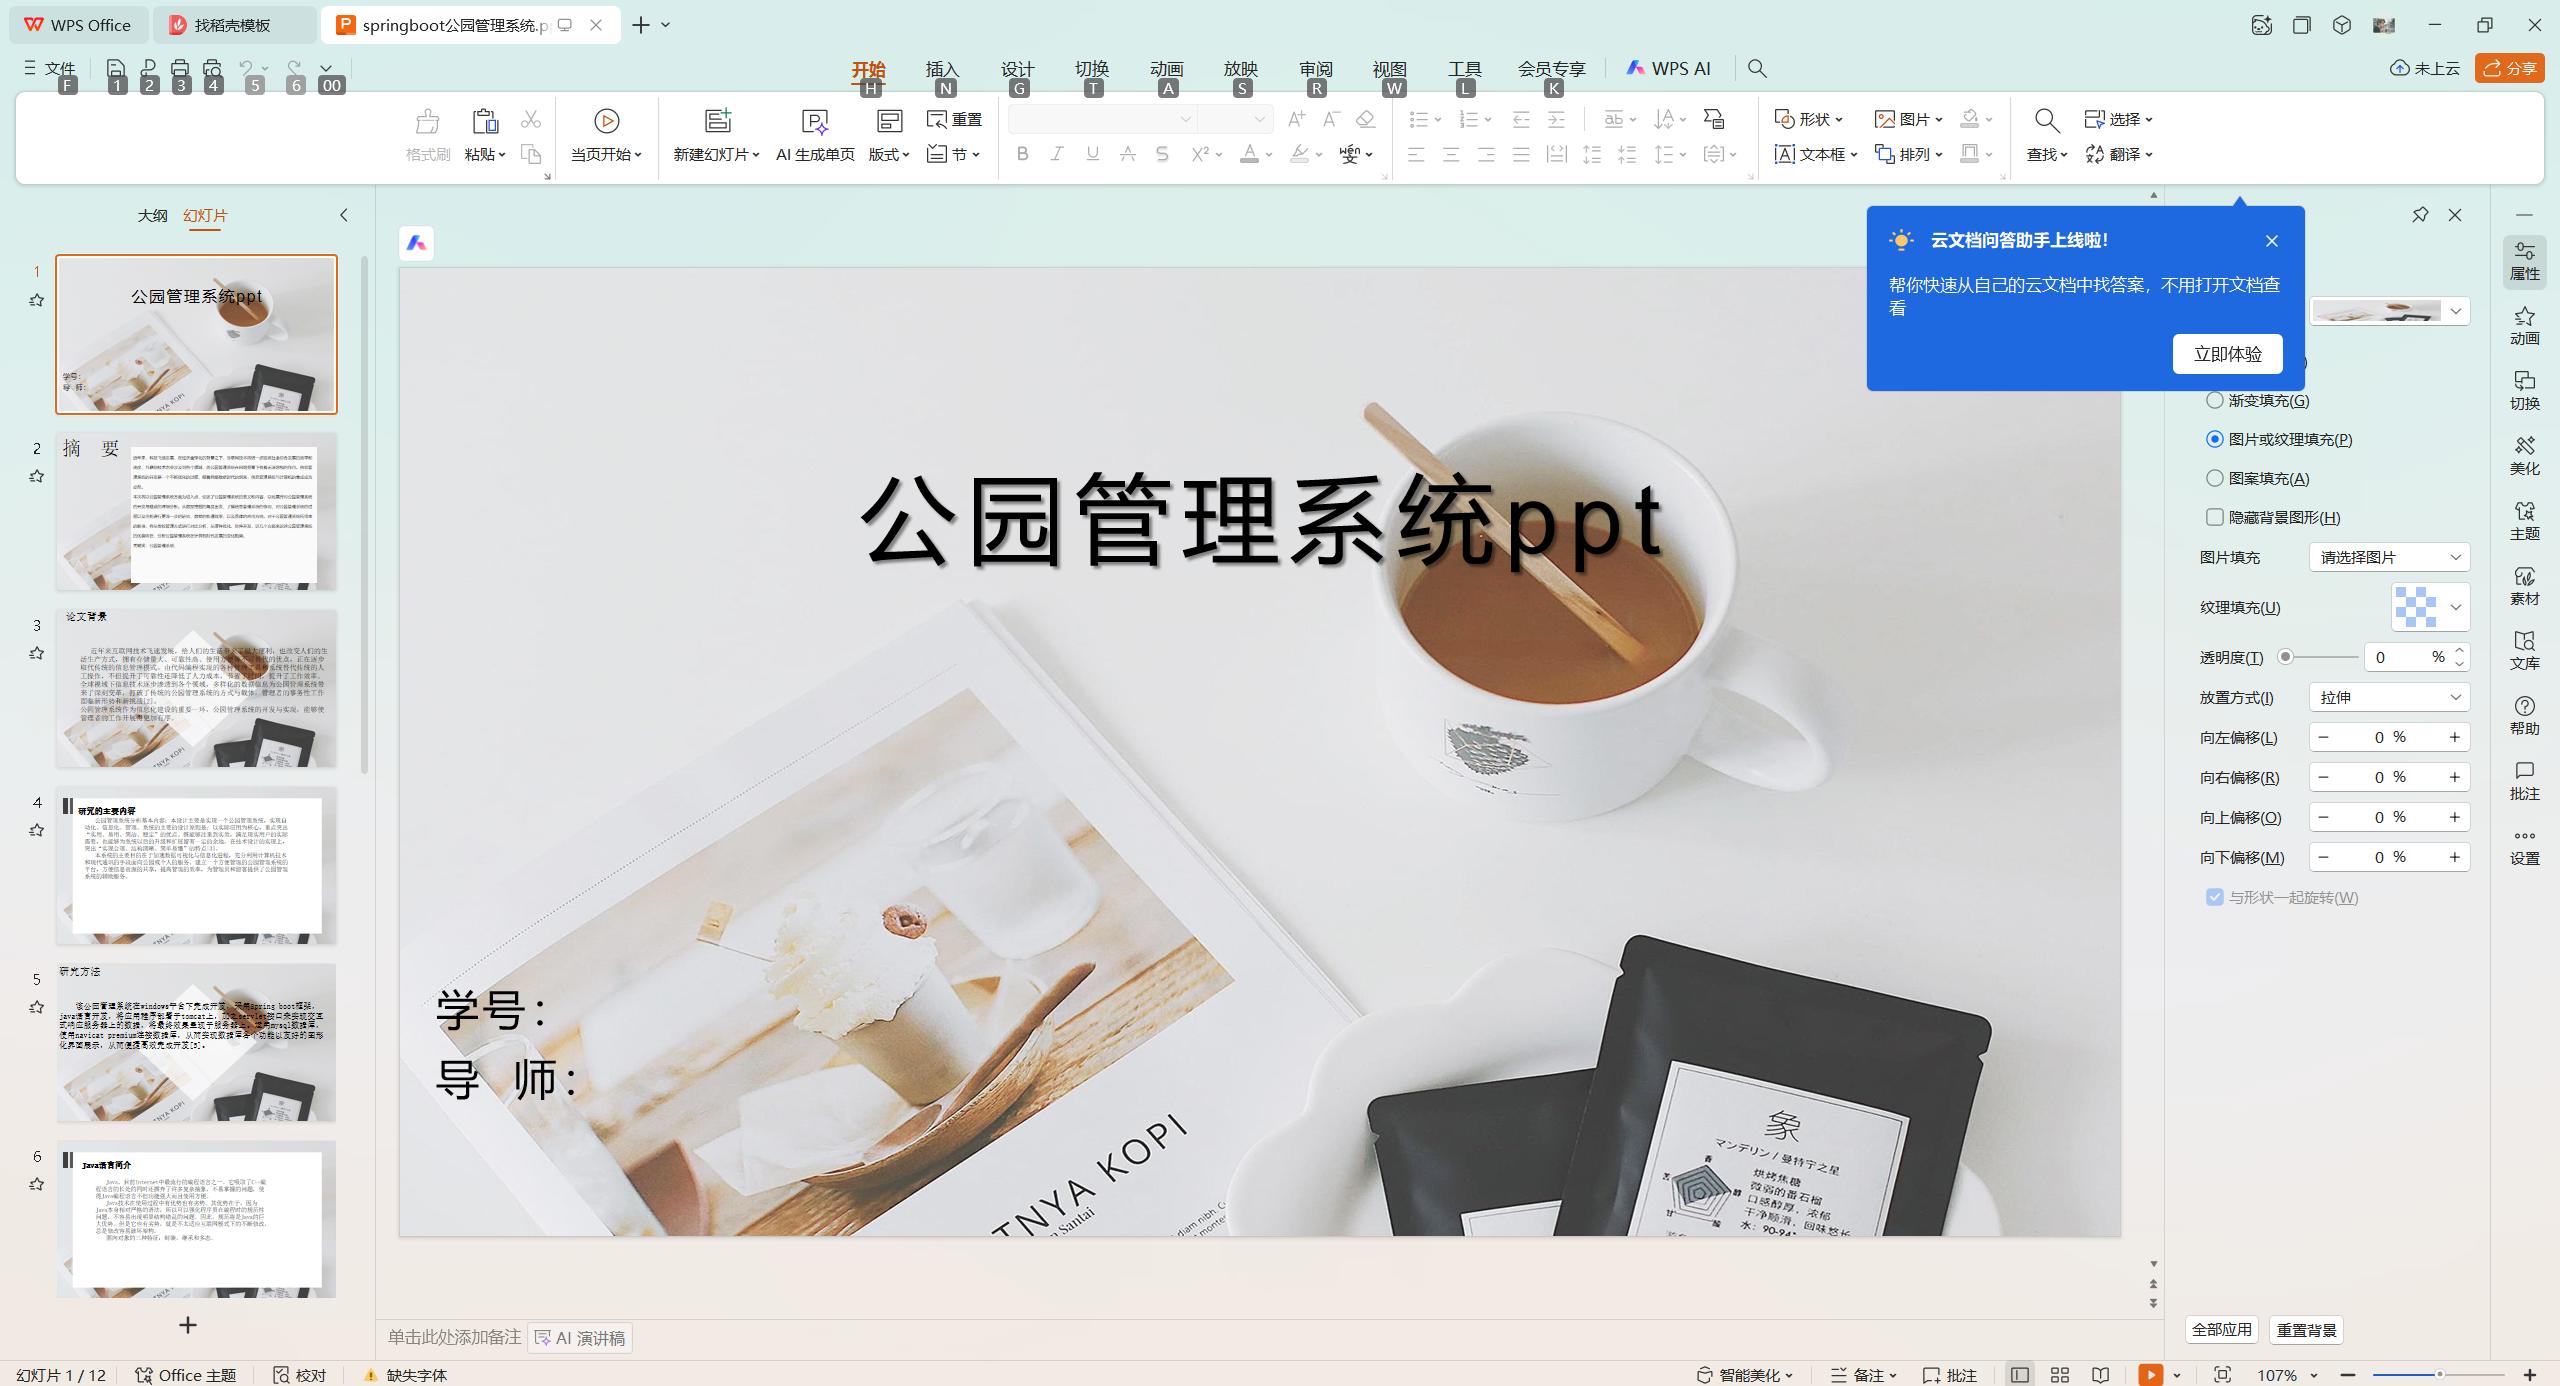This screenshot has height=1386, width=2560.
Task: Start playback with the play icon
Action: click(605, 120)
